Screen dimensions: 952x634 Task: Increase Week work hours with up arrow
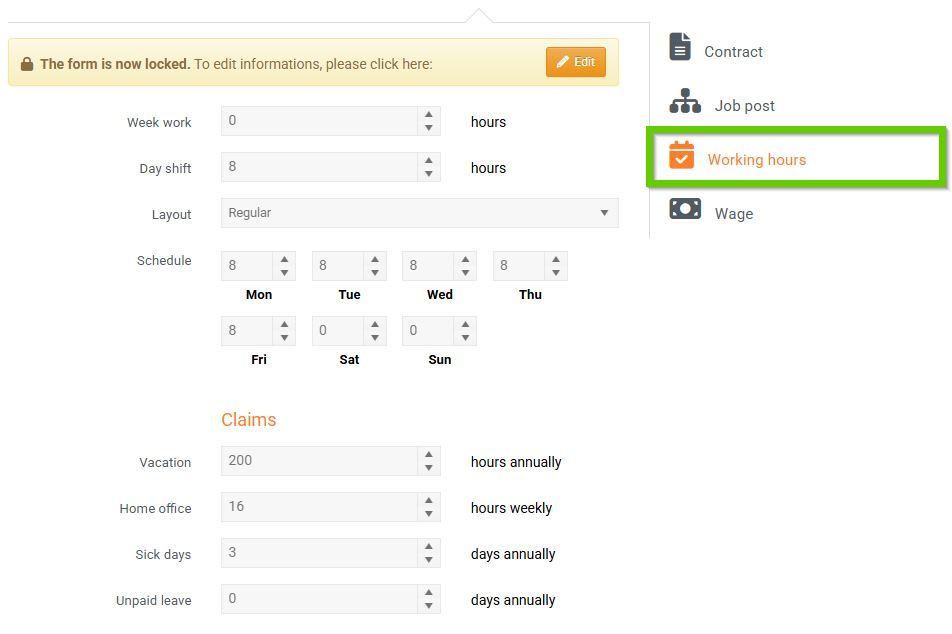pyautogui.click(x=429, y=115)
